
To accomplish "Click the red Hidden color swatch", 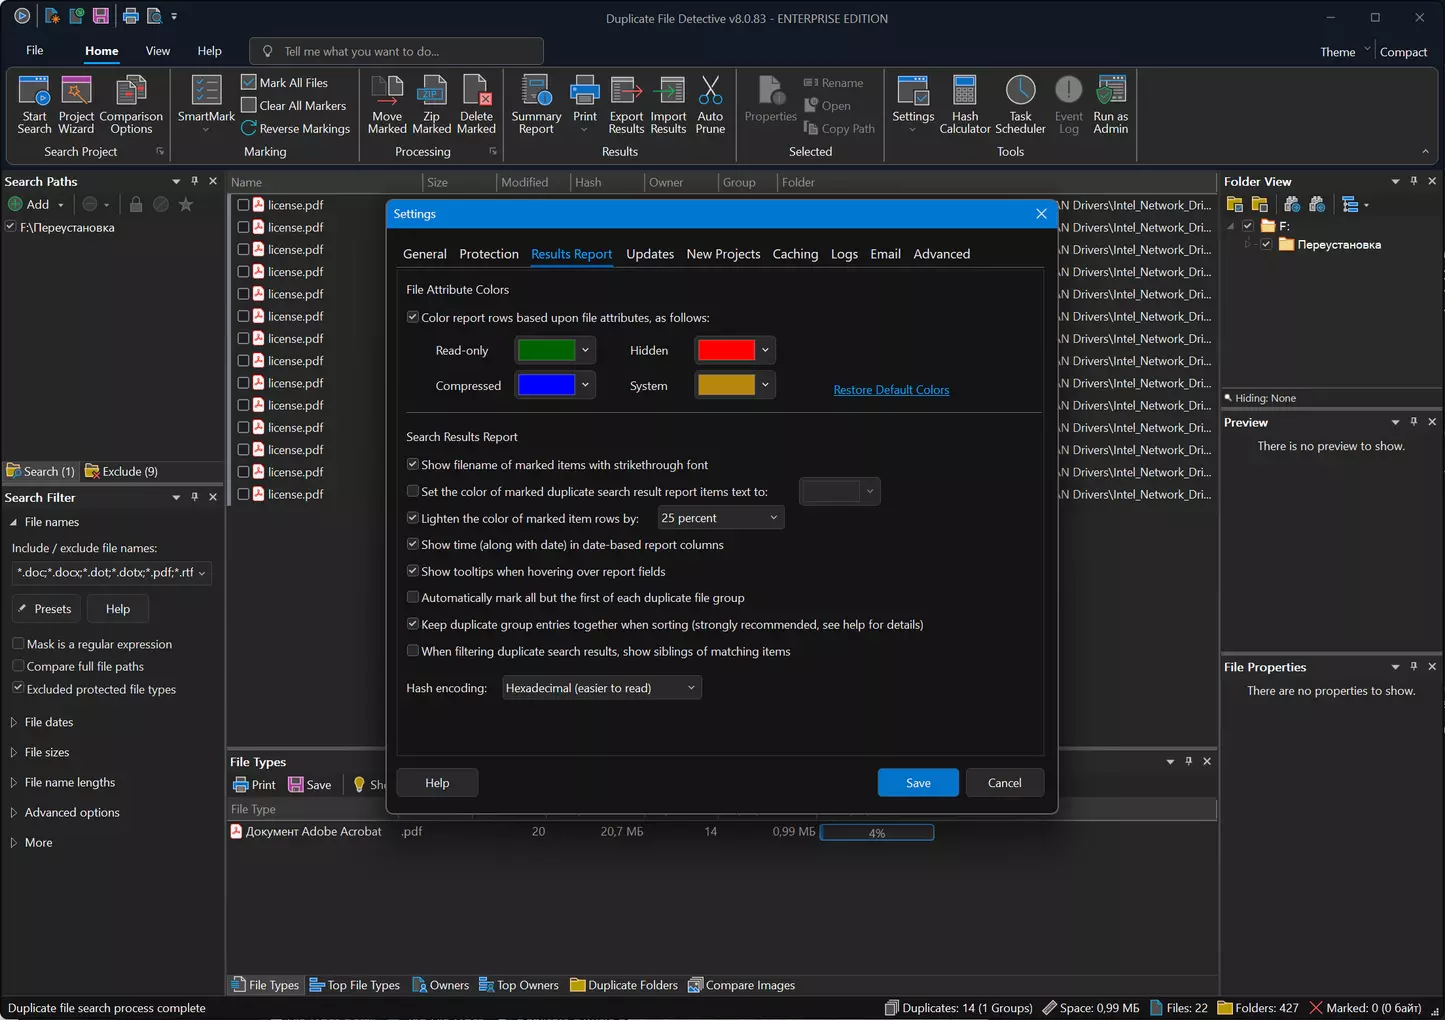I will tap(726, 350).
